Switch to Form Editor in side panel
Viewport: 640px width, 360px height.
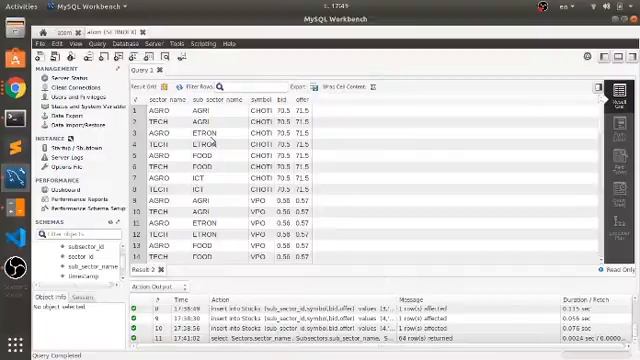(619, 128)
